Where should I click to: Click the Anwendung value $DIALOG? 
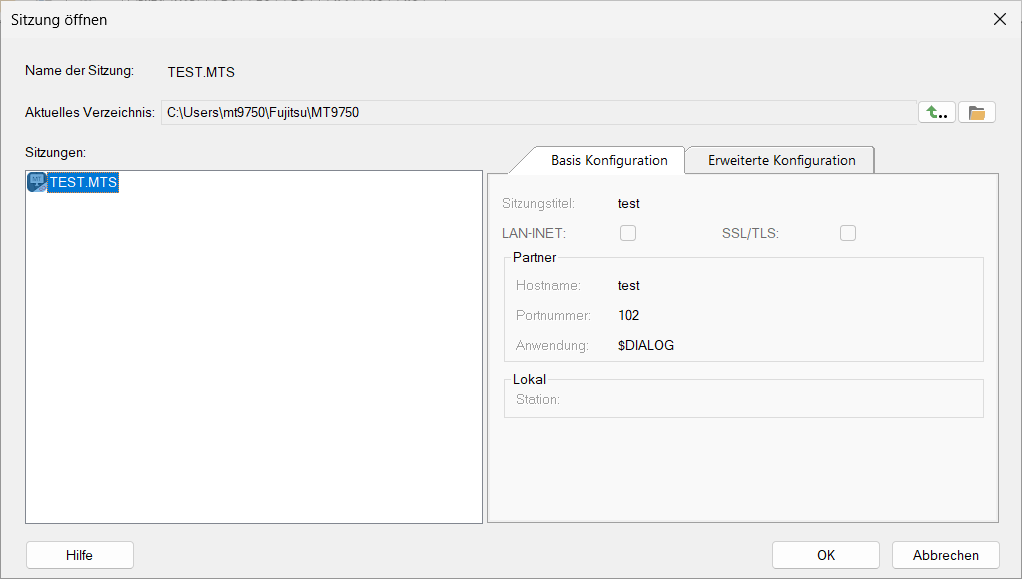pos(646,346)
